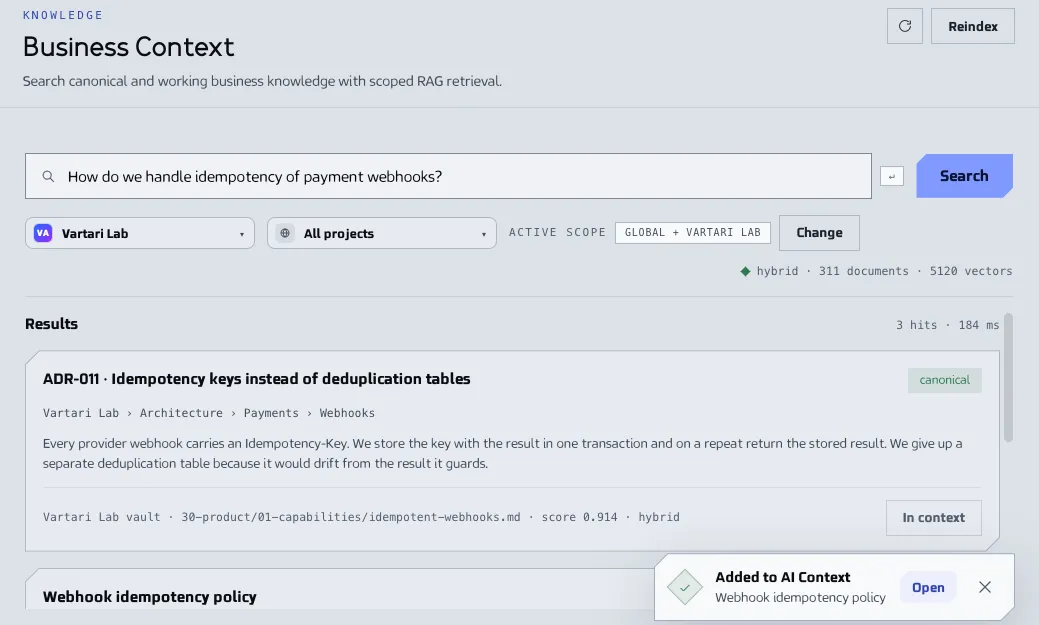Click the enter-key hint icon

892,176
